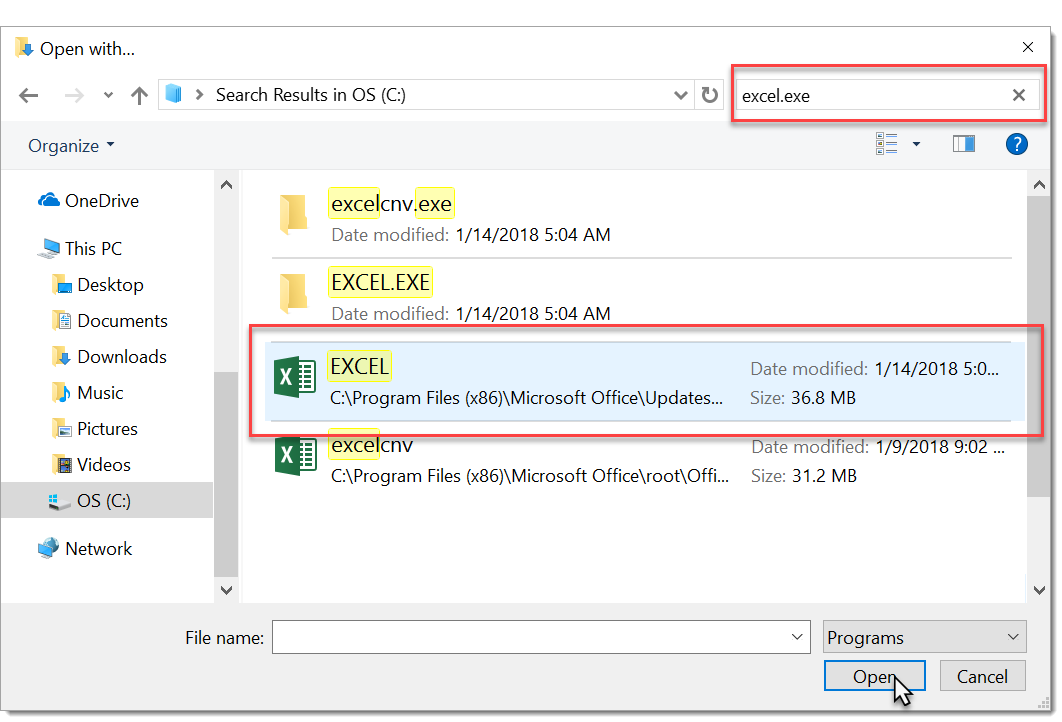Click the change view icon
This screenshot has width=1062, height=722.
click(887, 145)
